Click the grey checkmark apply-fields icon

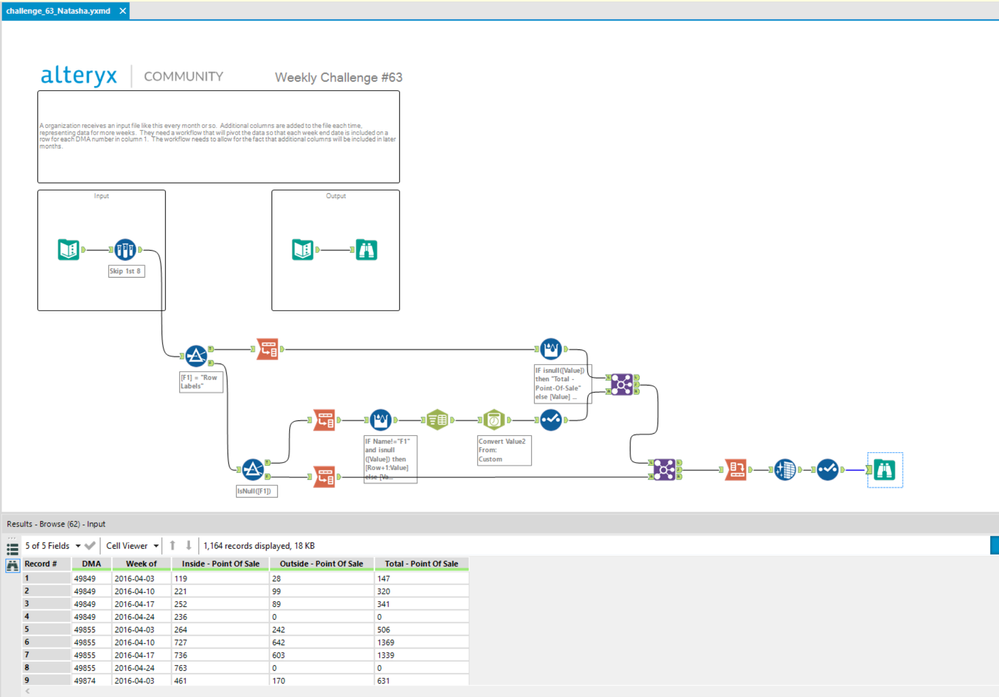[90, 545]
